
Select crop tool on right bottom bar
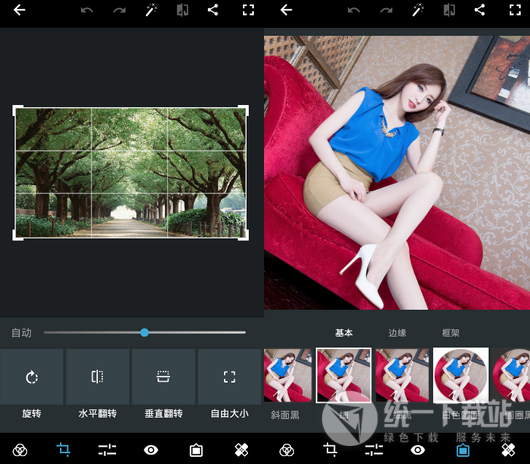330,450
